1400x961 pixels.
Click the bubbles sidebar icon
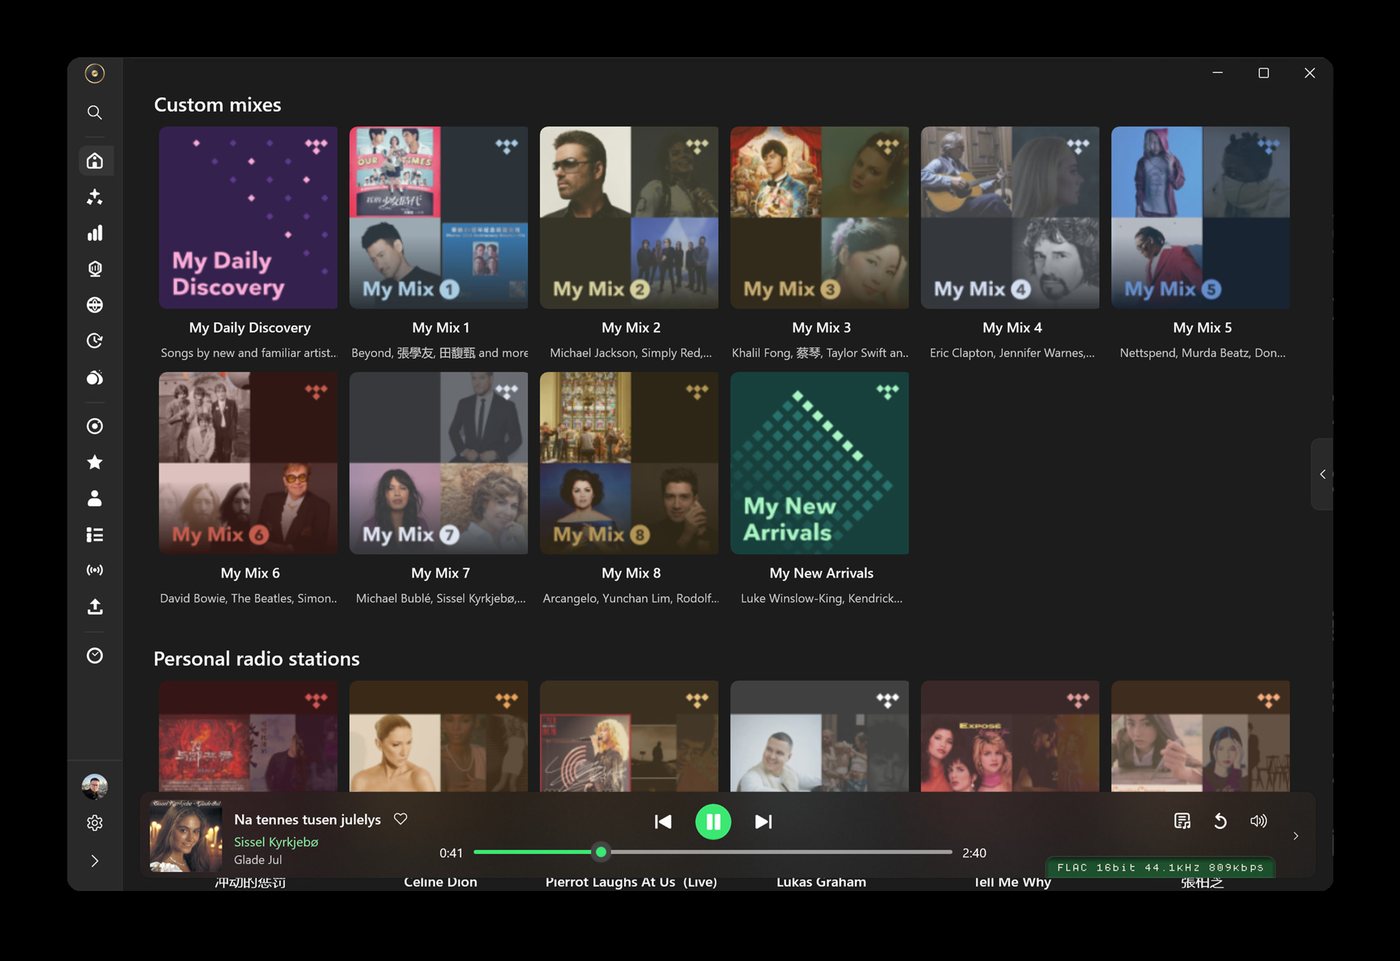pos(95,377)
